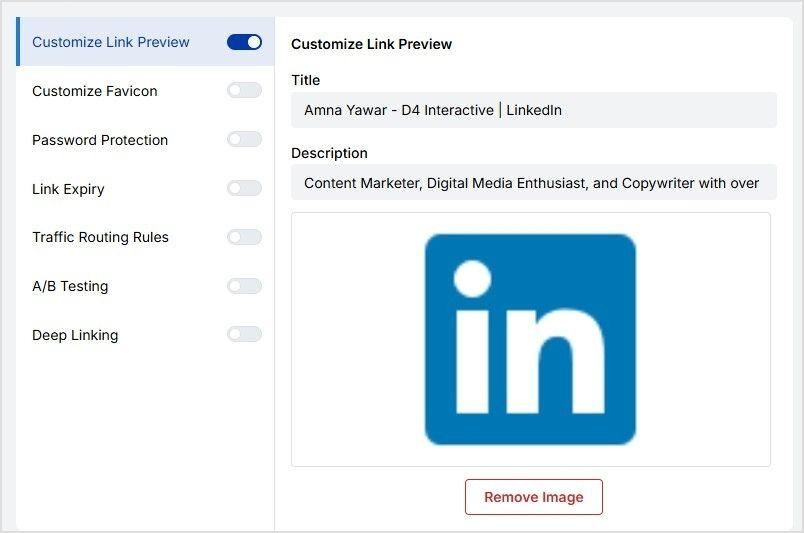Enable the Customize Favicon toggle
The image size is (804, 533).
[x=244, y=91]
